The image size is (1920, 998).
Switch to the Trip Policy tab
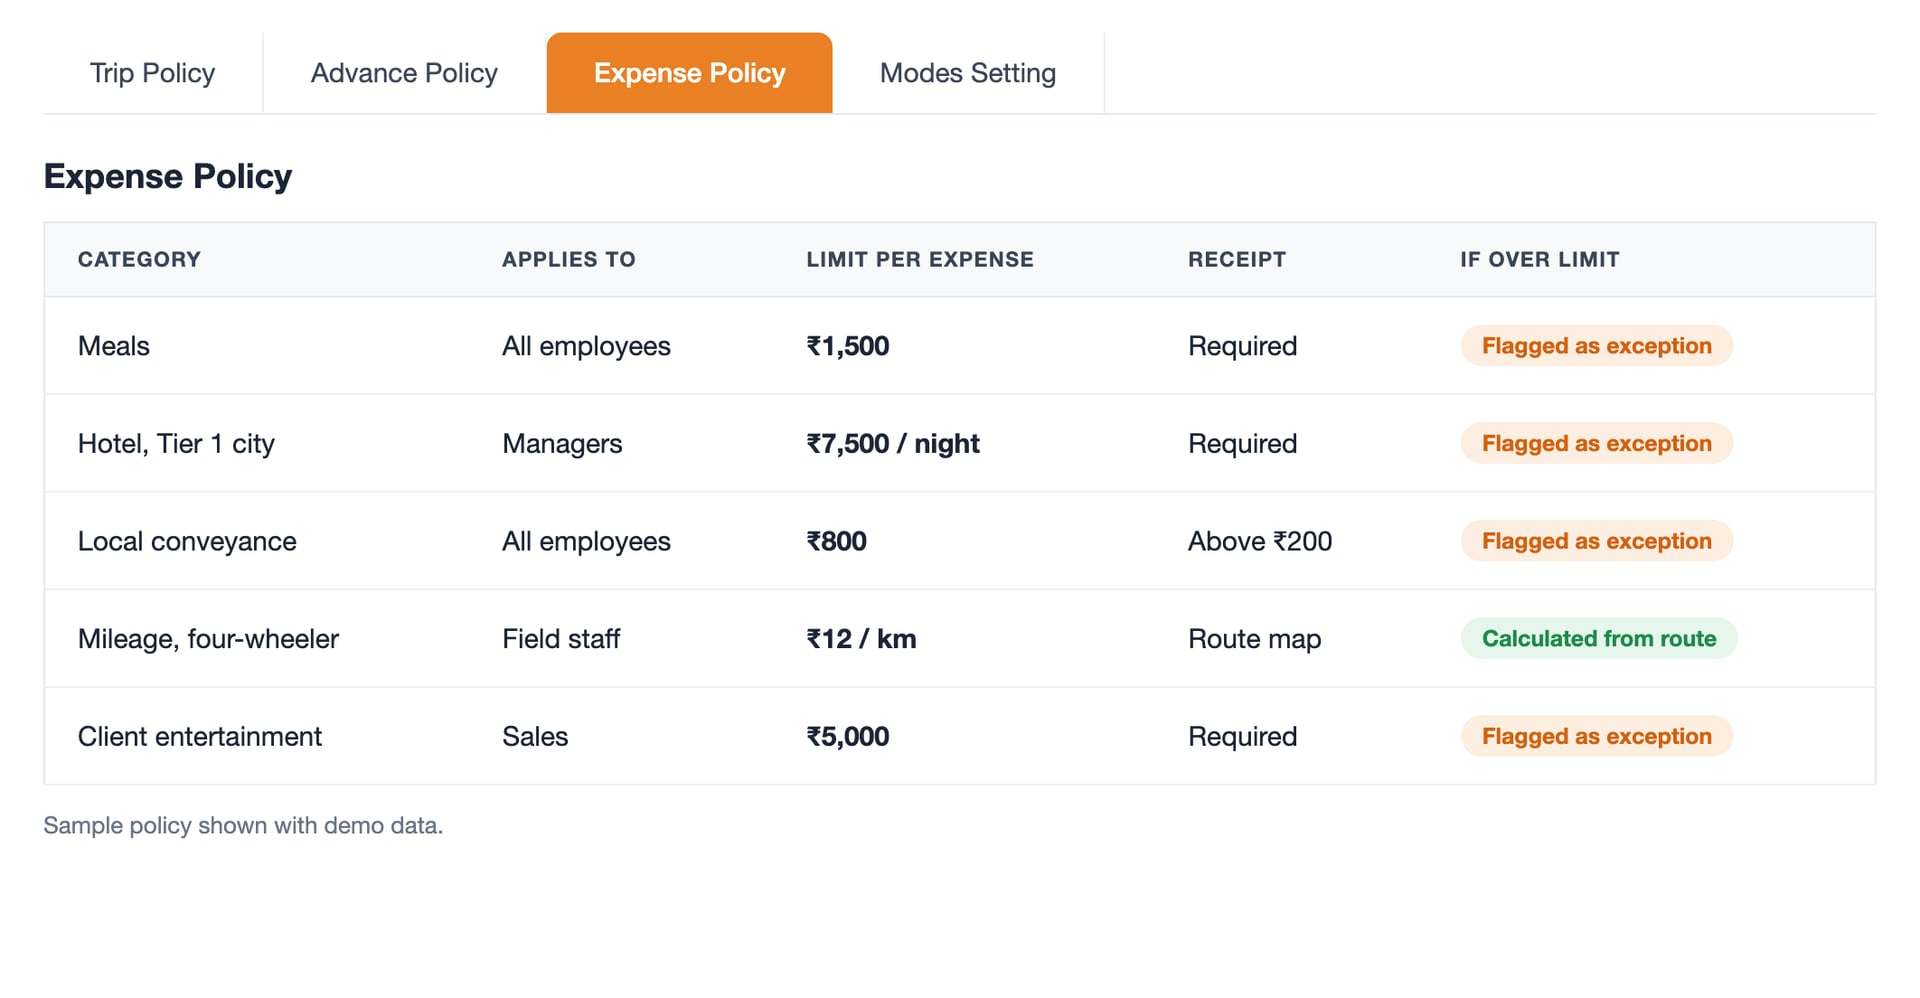tap(152, 73)
